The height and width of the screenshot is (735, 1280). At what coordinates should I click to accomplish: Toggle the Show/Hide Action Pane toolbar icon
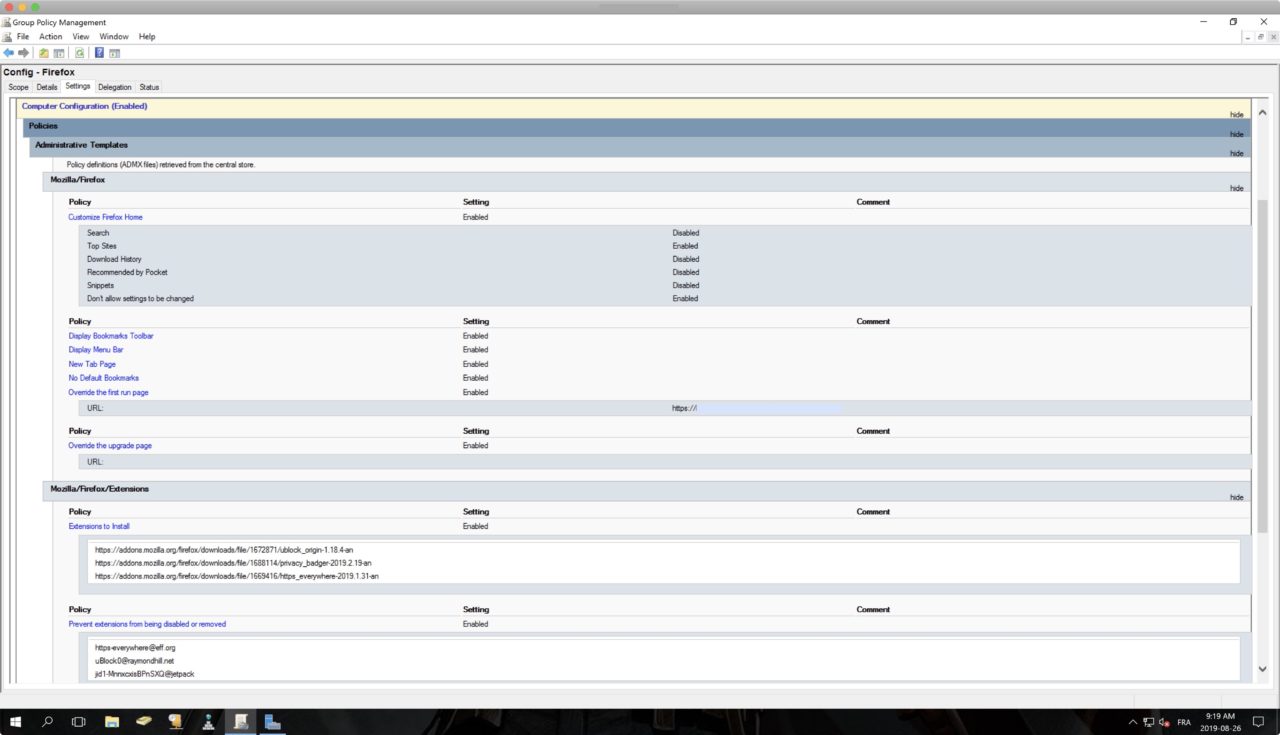[x=115, y=53]
